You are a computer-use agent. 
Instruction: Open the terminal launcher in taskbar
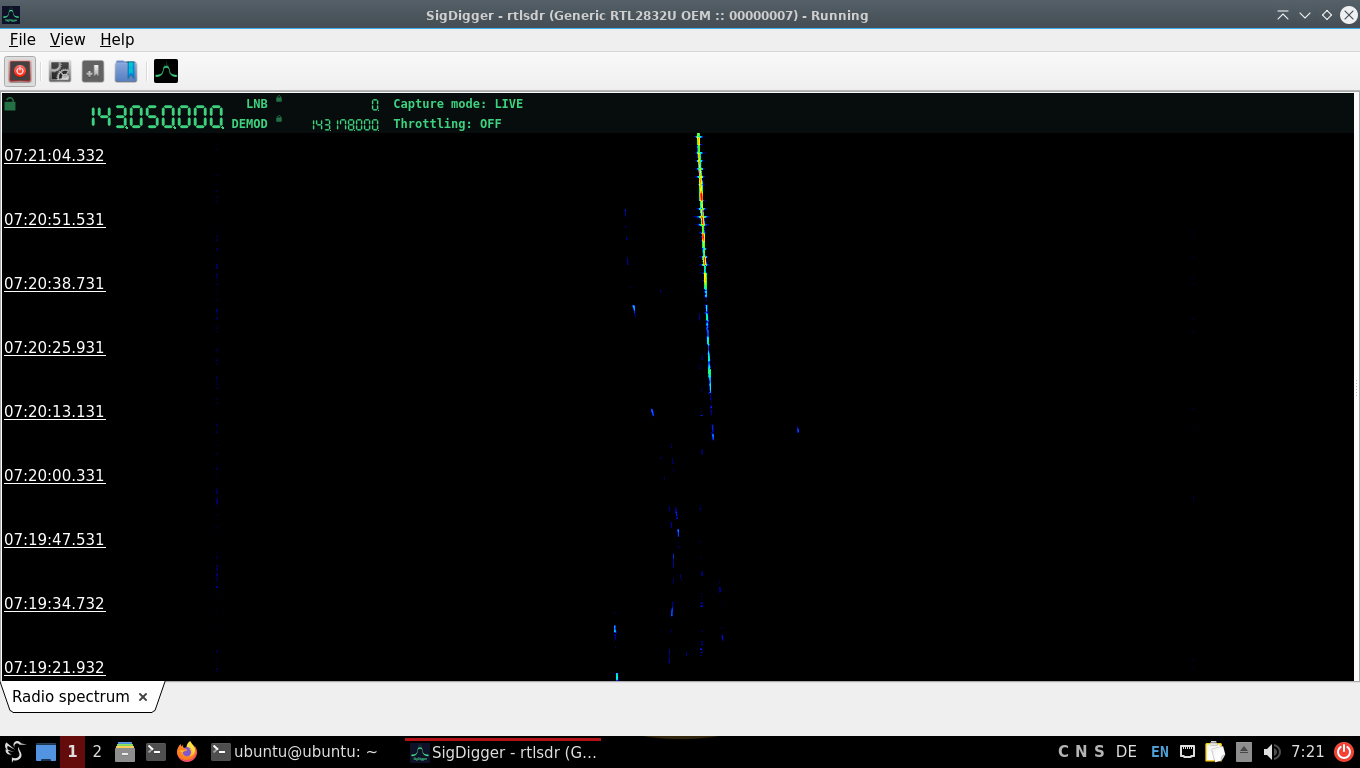pyautogui.click(x=156, y=752)
